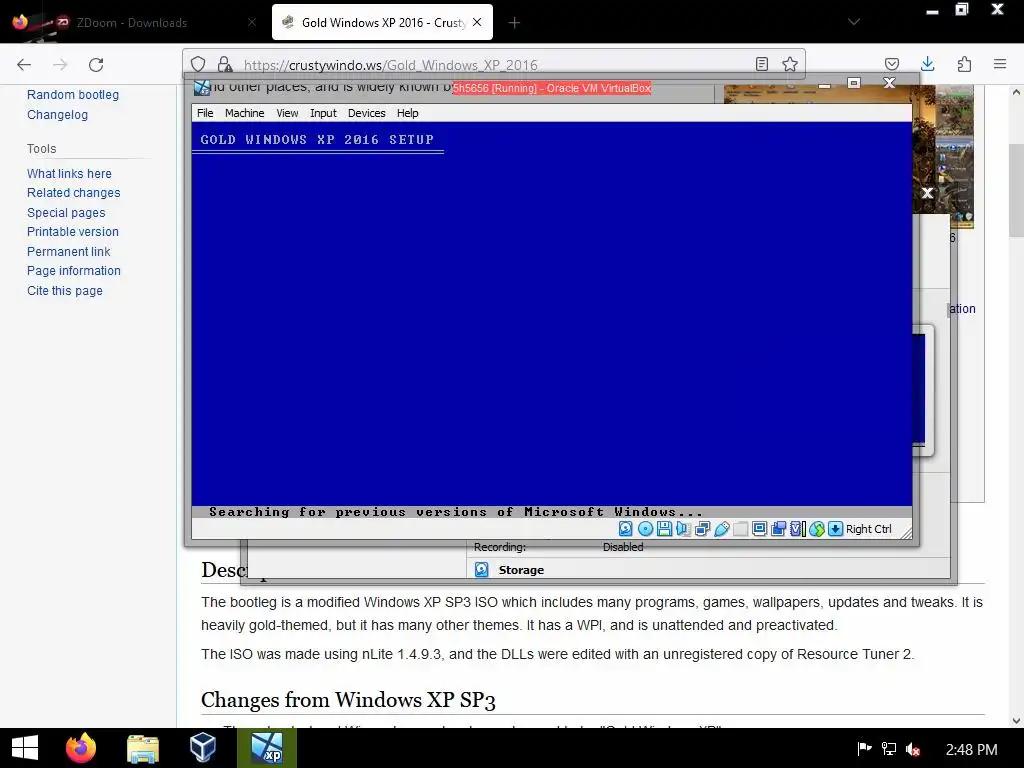This screenshot has width=1024, height=768.
Task: Open the Firefox hamburger application menu
Action: (1000, 64)
